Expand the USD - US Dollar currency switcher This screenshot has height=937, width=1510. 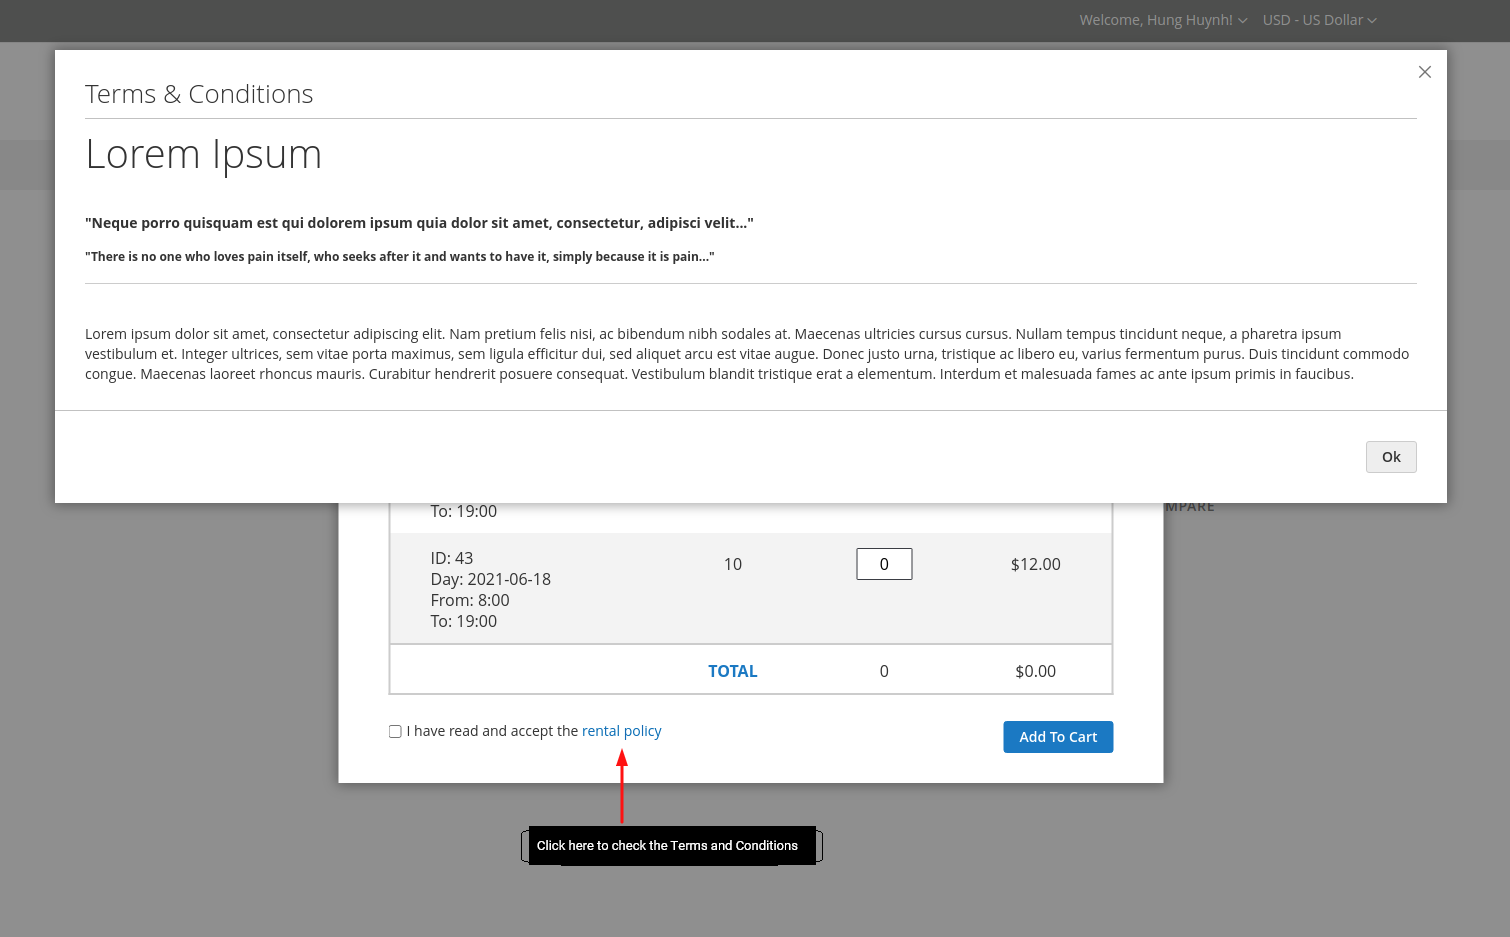coord(1319,20)
